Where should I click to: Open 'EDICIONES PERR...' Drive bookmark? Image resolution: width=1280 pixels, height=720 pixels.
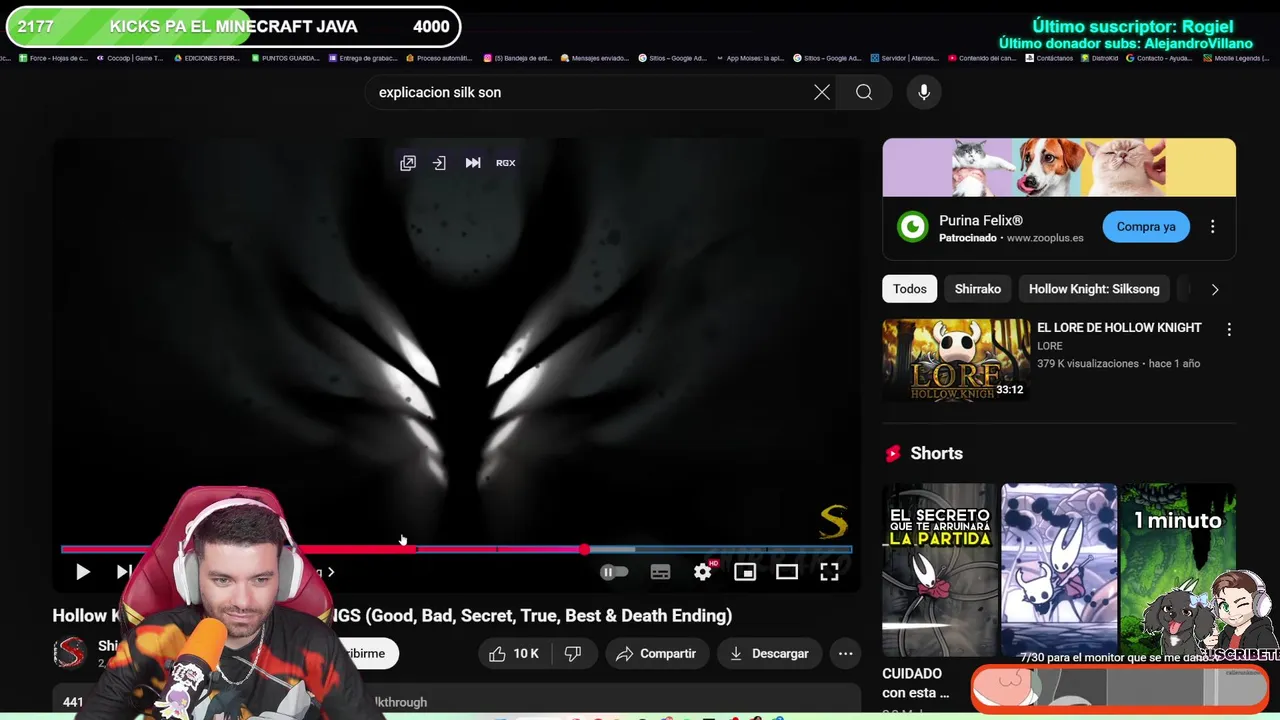(207, 58)
